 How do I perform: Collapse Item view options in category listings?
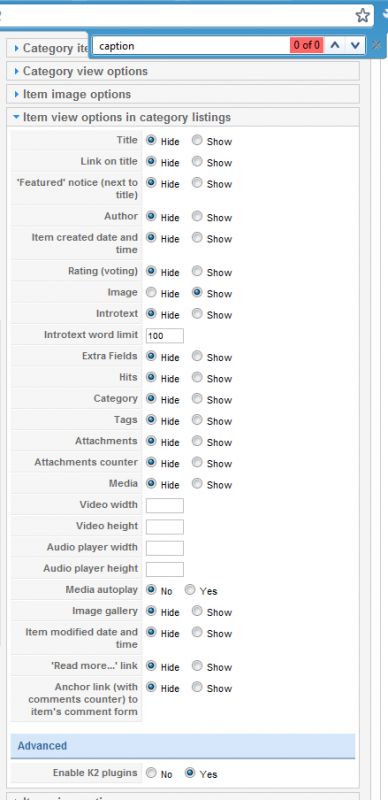(183, 117)
